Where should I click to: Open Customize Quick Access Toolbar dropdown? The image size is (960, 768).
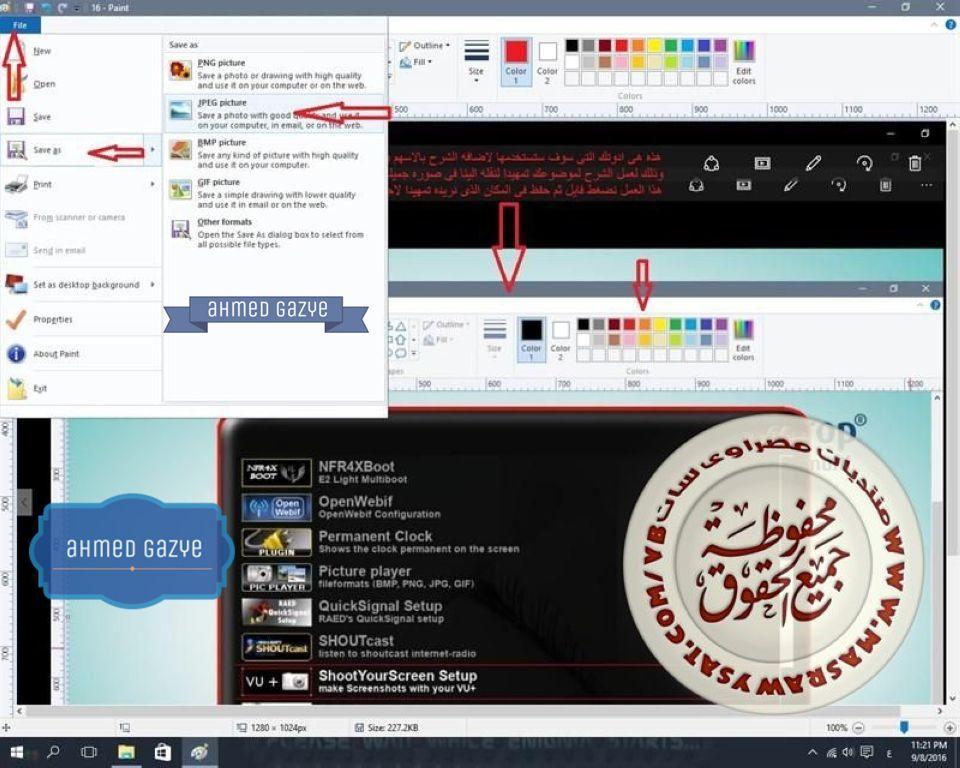pyautogui.click(x=78, y=8)
